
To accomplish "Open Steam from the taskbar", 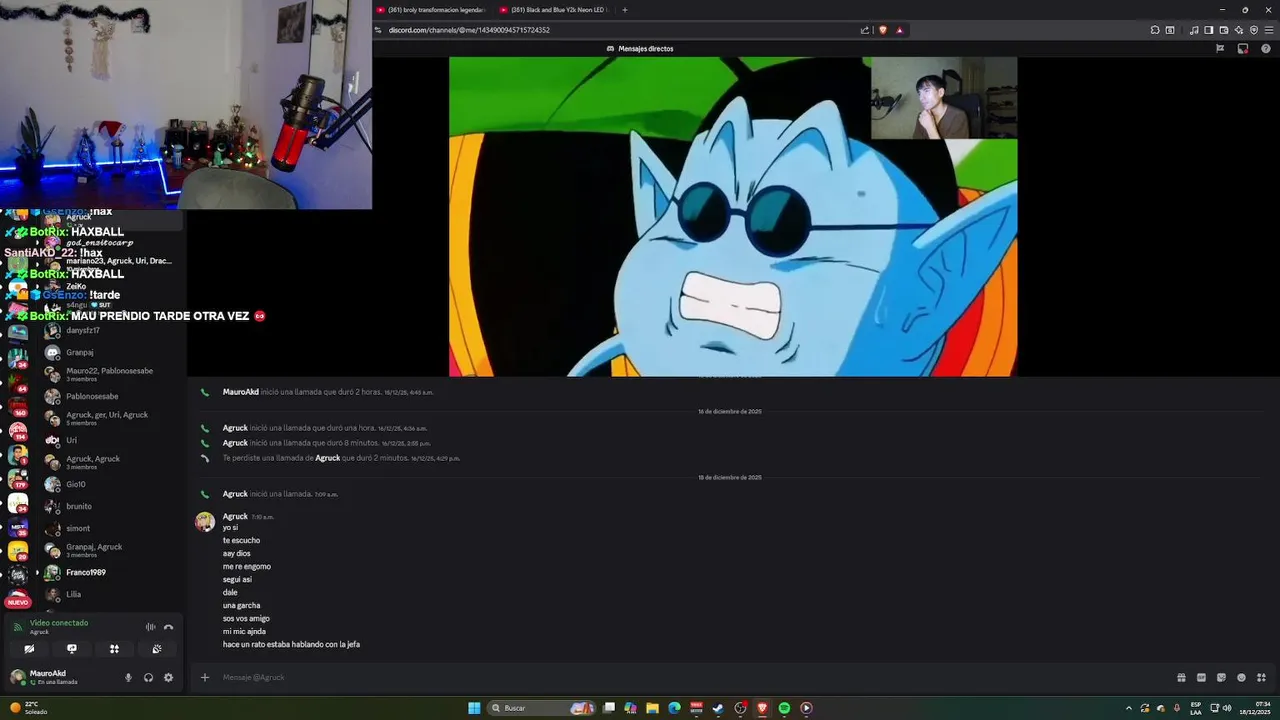I will 718,708.
